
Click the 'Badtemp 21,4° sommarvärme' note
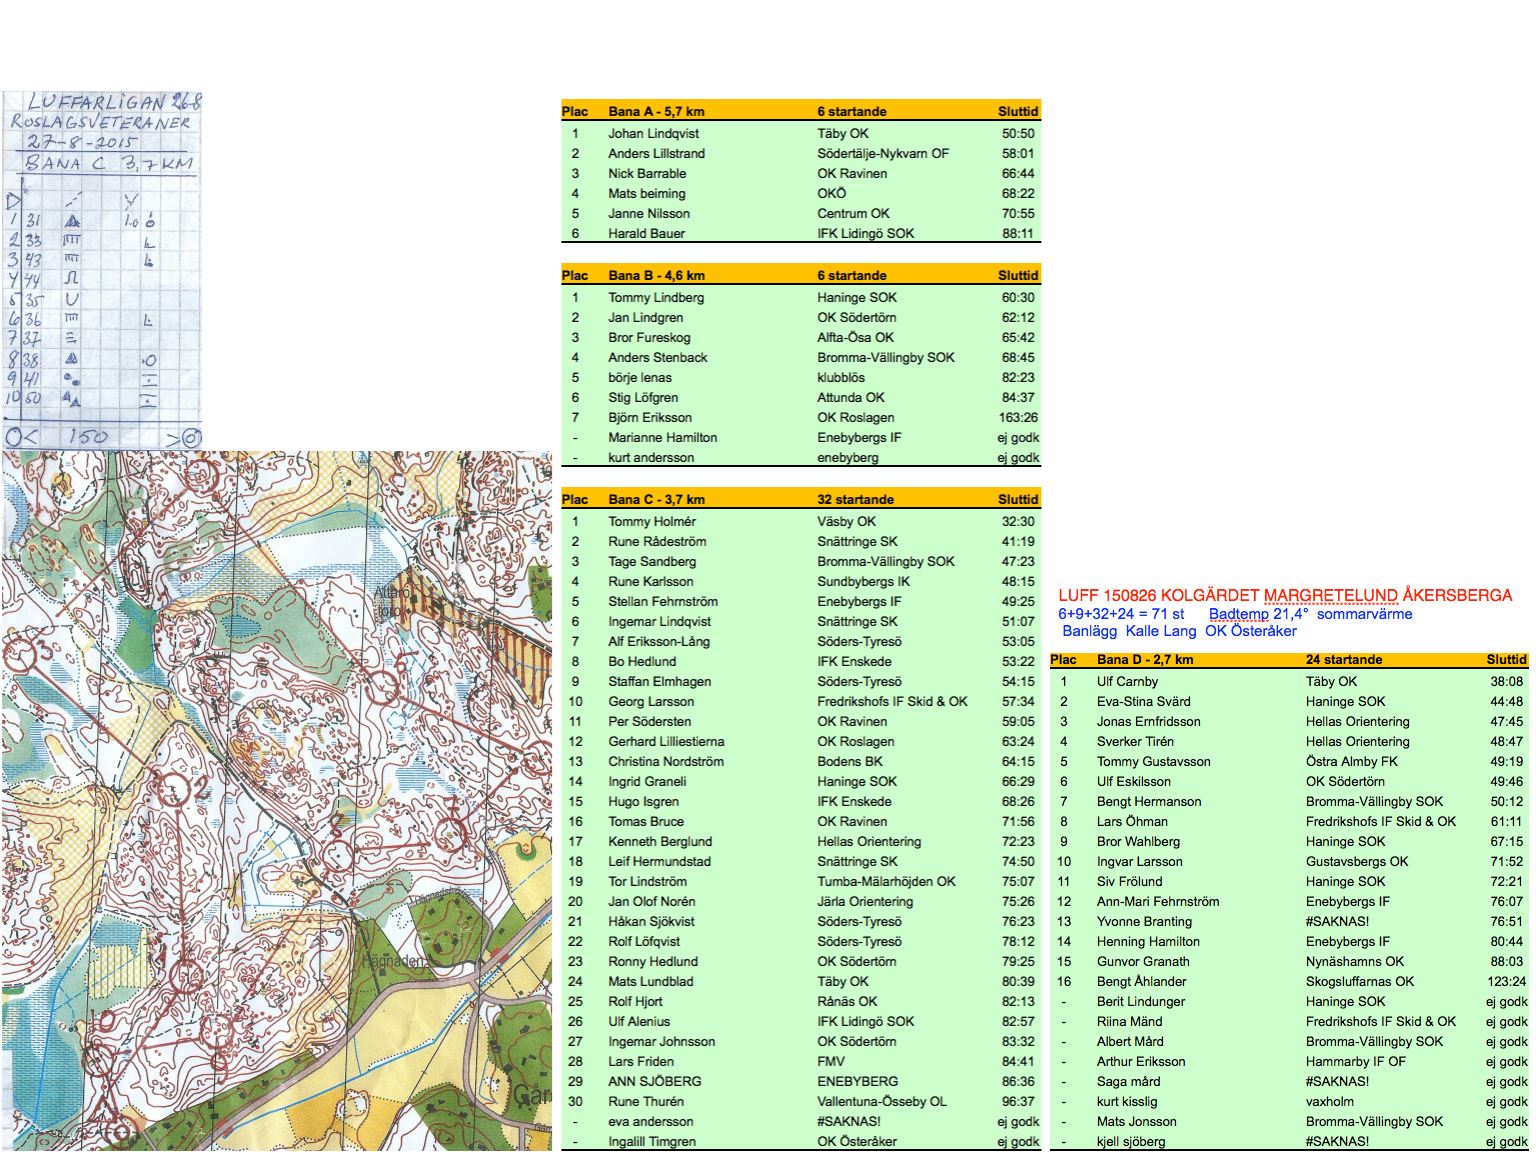(1310, 614)
